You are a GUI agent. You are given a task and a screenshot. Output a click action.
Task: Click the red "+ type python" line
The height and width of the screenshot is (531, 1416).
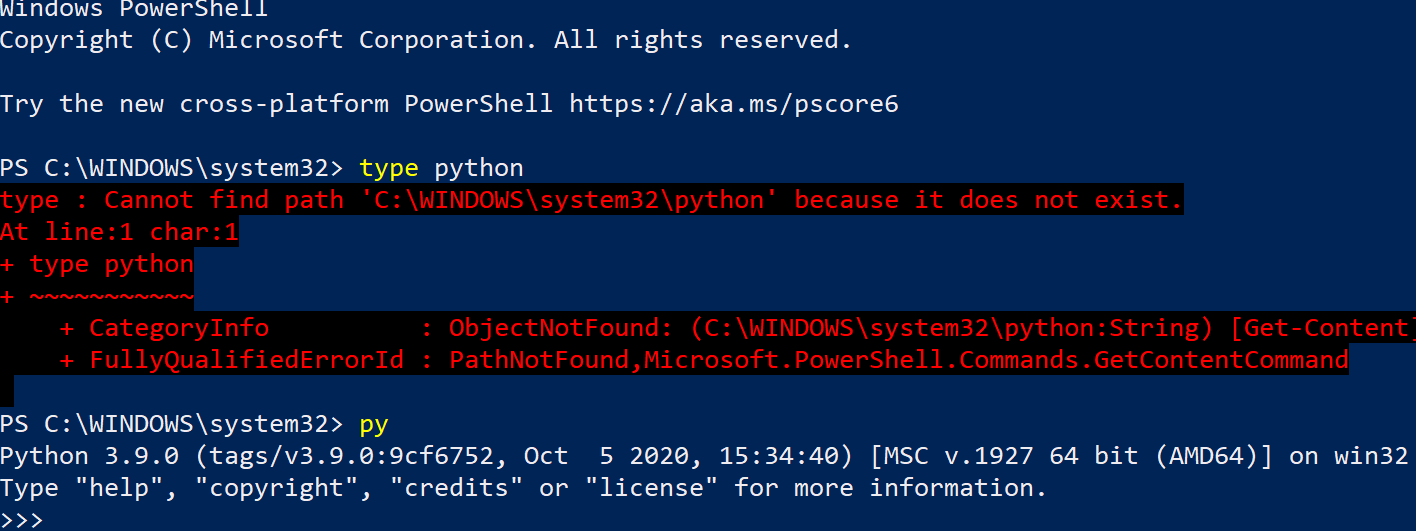(x=97, y=264)
